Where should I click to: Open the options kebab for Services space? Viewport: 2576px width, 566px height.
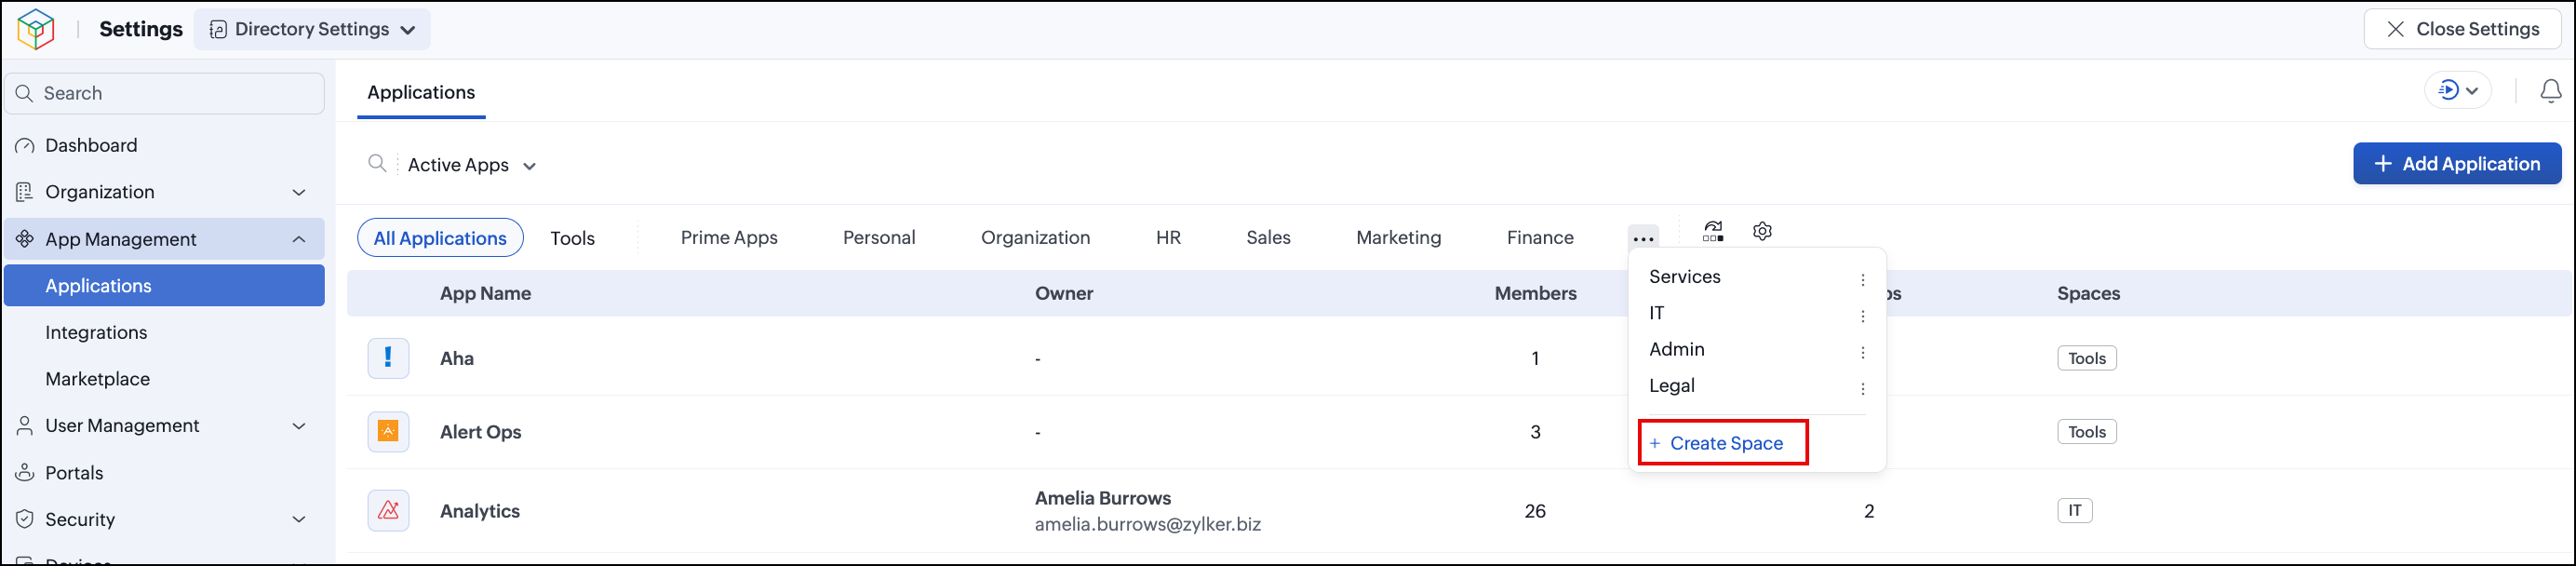(x=1863, y=280)
